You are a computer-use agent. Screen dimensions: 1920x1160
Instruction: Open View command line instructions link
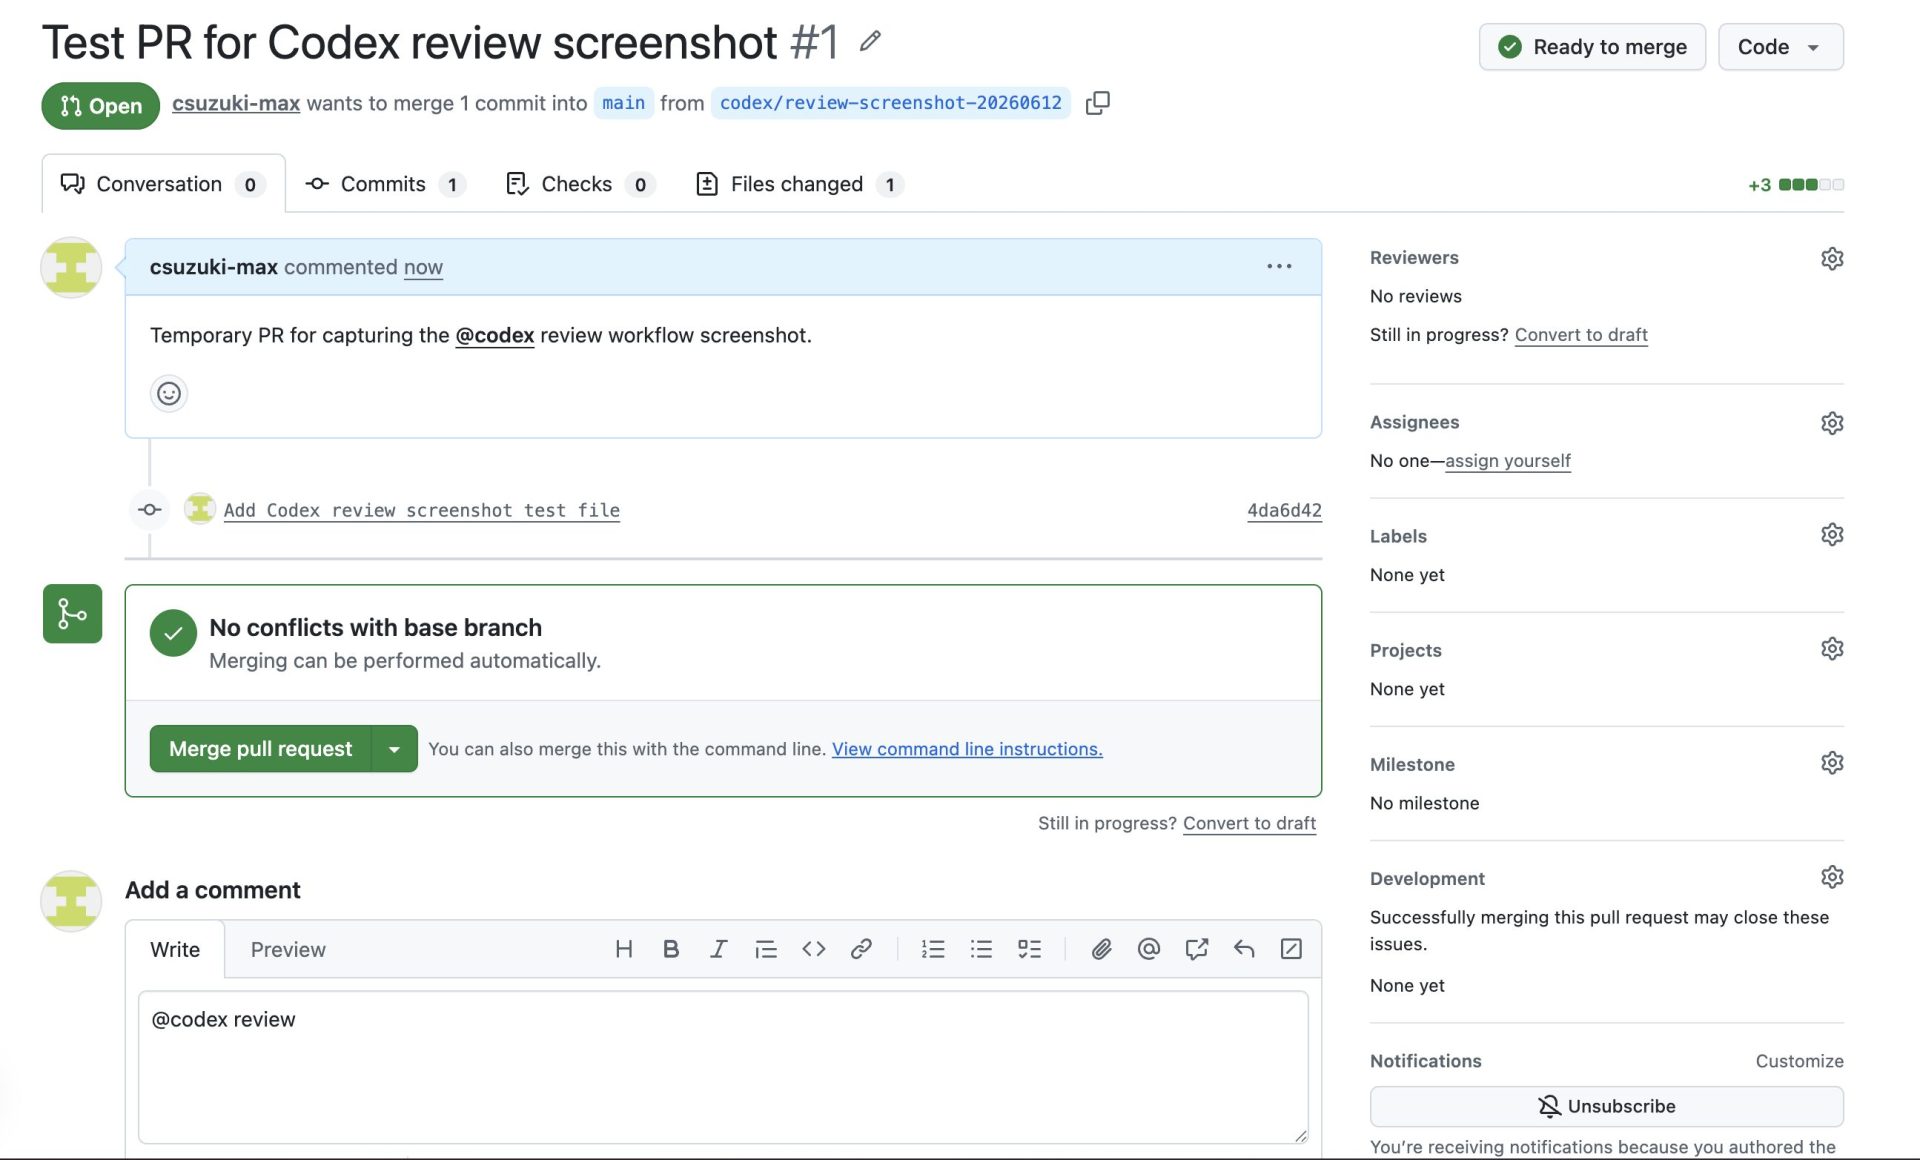[967, 749]
